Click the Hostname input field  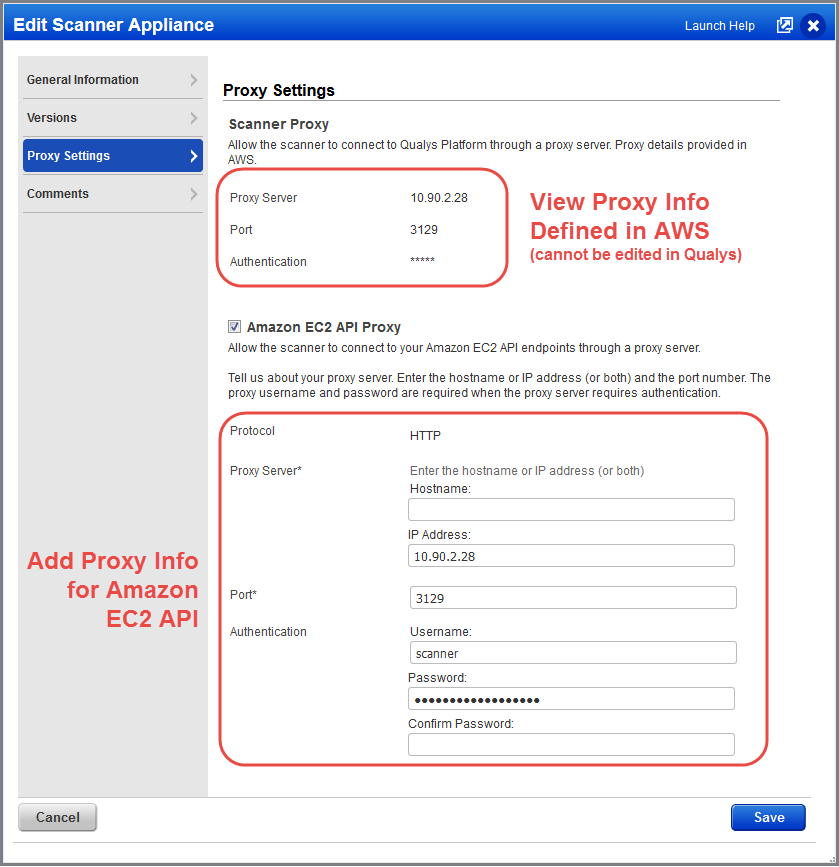pos(571,509)
